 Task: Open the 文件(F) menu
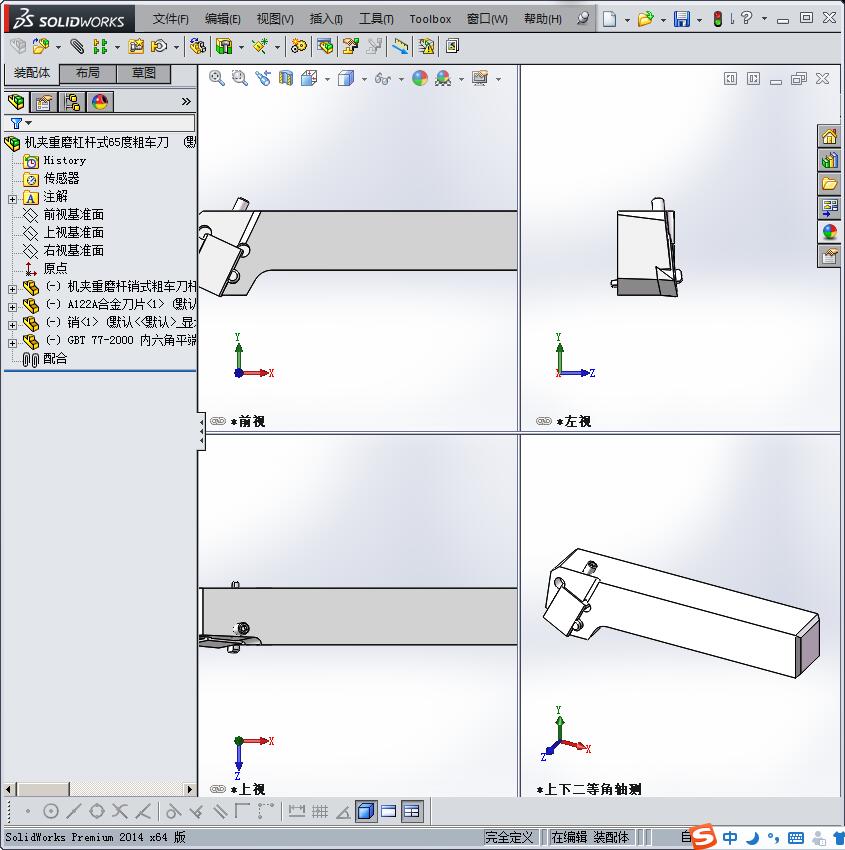[170, 19]
